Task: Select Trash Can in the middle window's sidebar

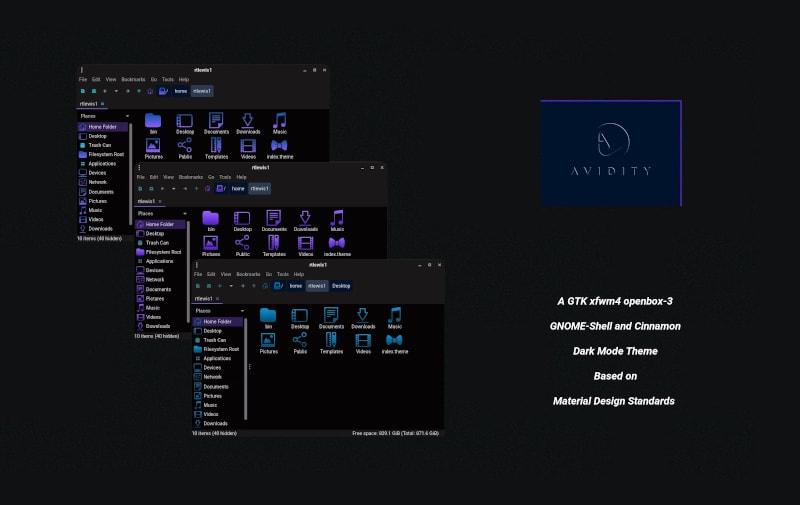Action: [157, 243]
